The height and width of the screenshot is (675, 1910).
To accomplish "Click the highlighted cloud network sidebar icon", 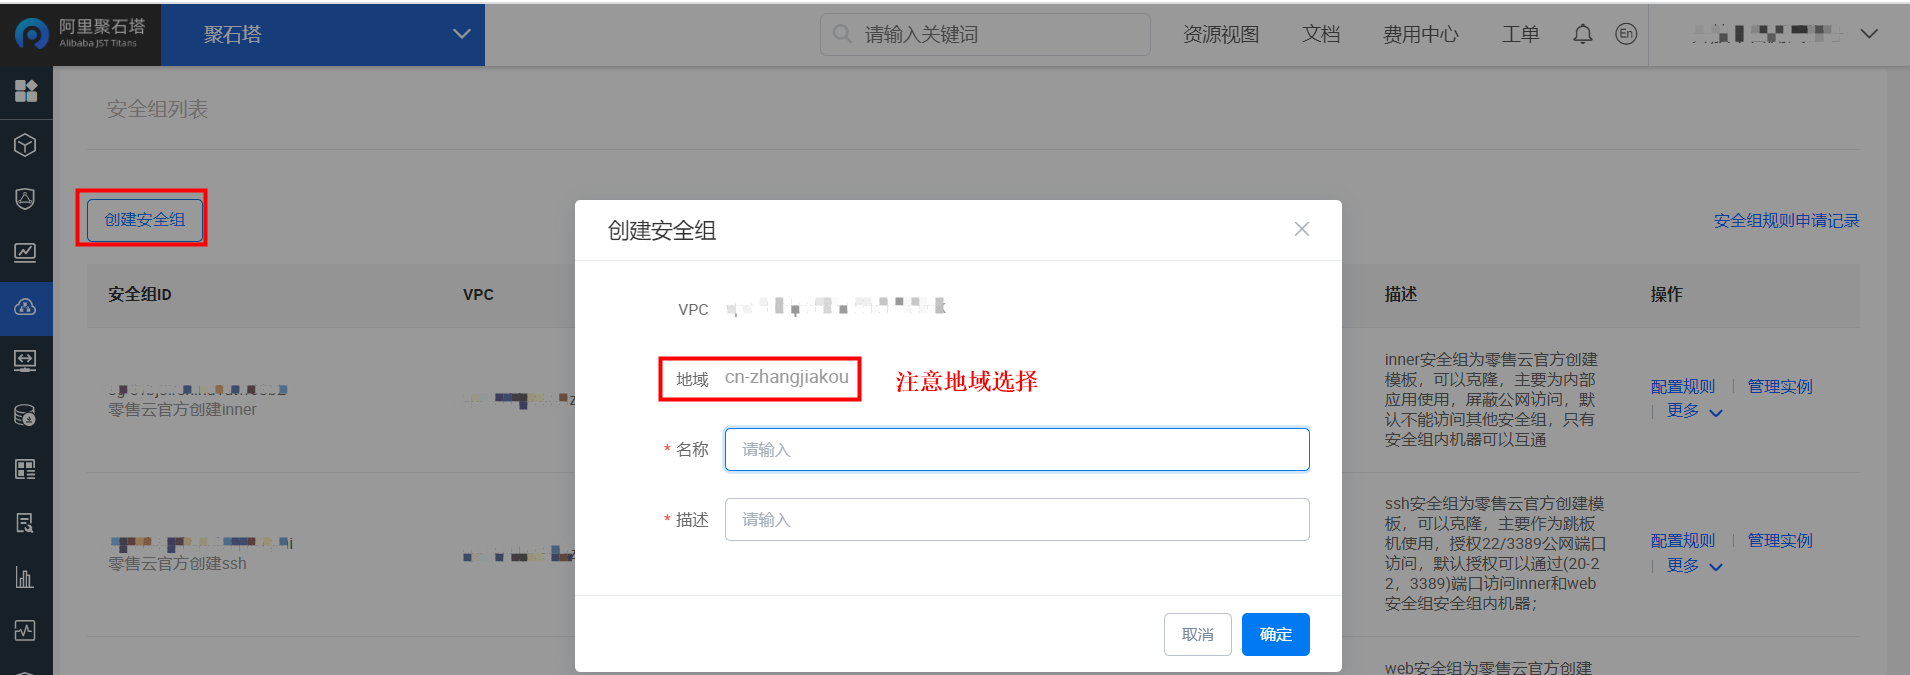I will click(26, 307).
